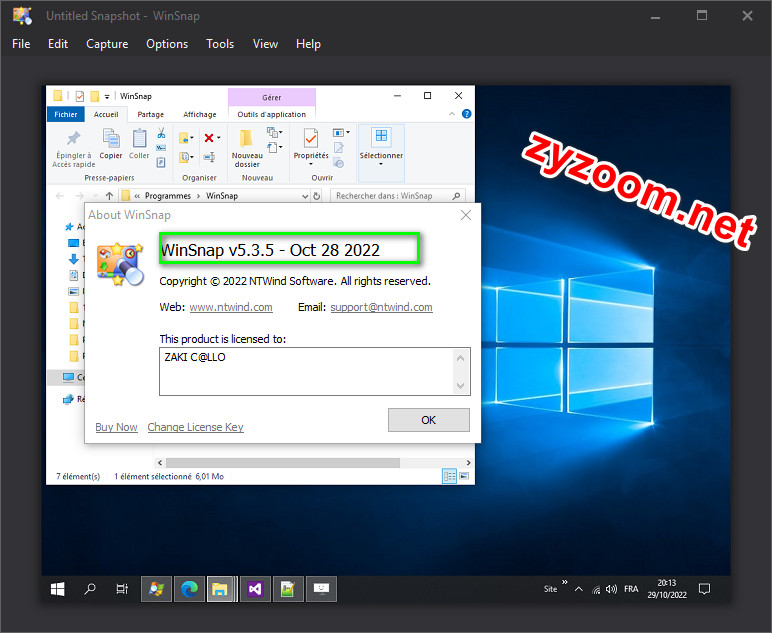The image size is (772, 633).
Task: Click the Change License Key link
Action: (195, 427)
